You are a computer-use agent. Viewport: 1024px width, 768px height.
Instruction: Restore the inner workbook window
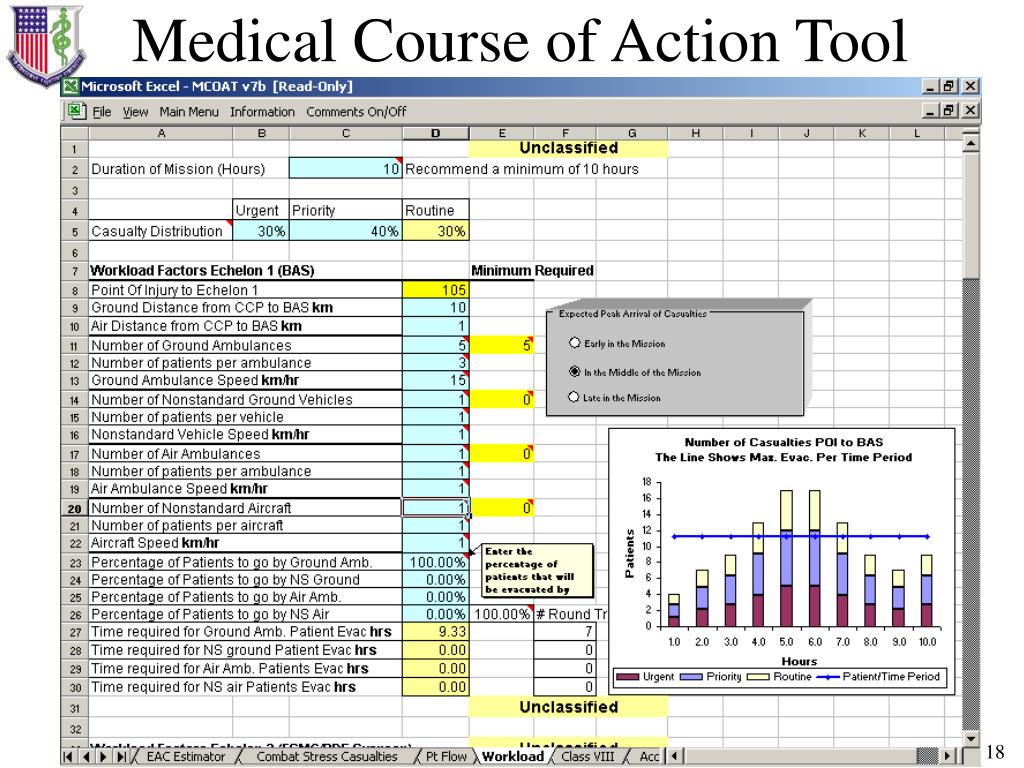click(x=949, y=110)
